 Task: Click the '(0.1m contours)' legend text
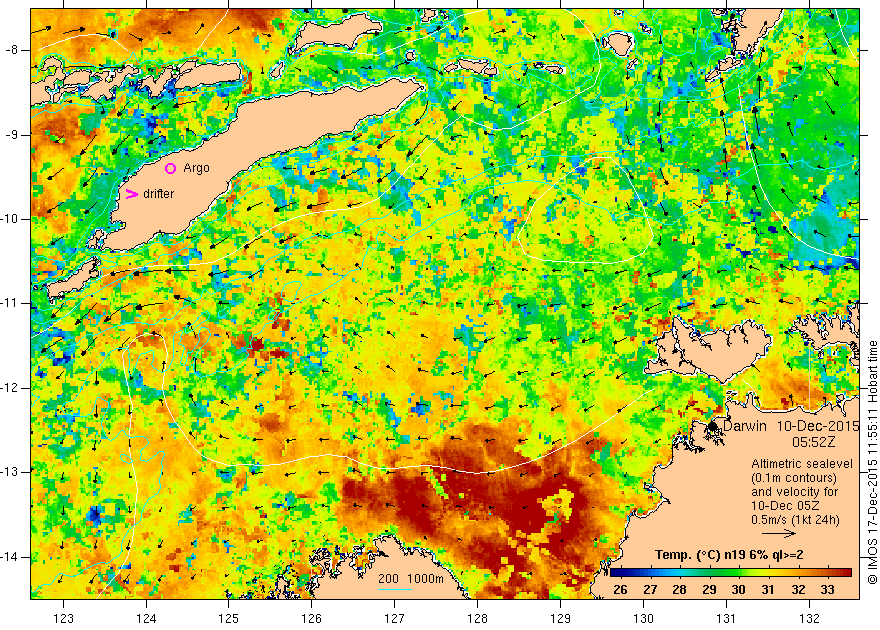coord(794,478)
